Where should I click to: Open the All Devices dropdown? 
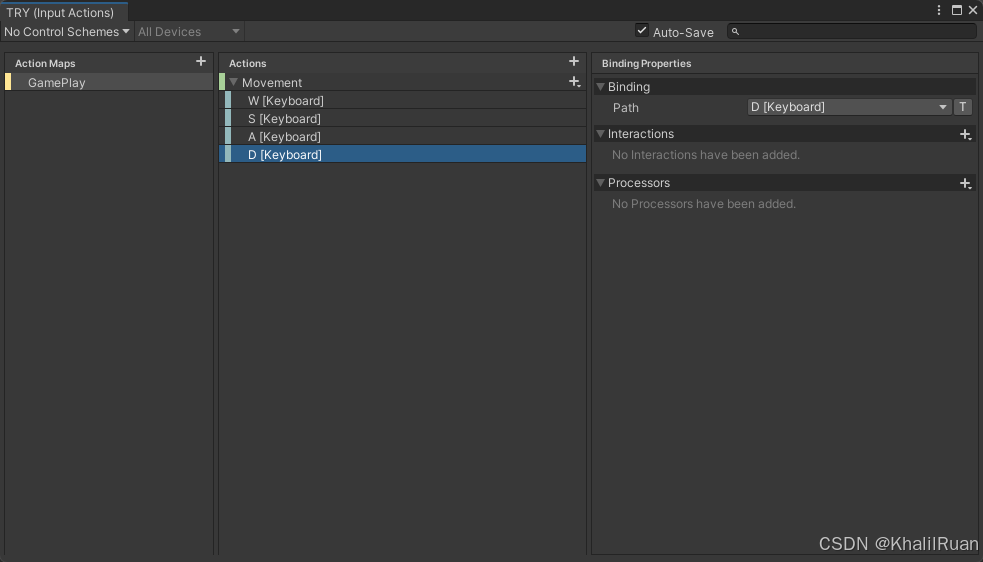[189, 31]
